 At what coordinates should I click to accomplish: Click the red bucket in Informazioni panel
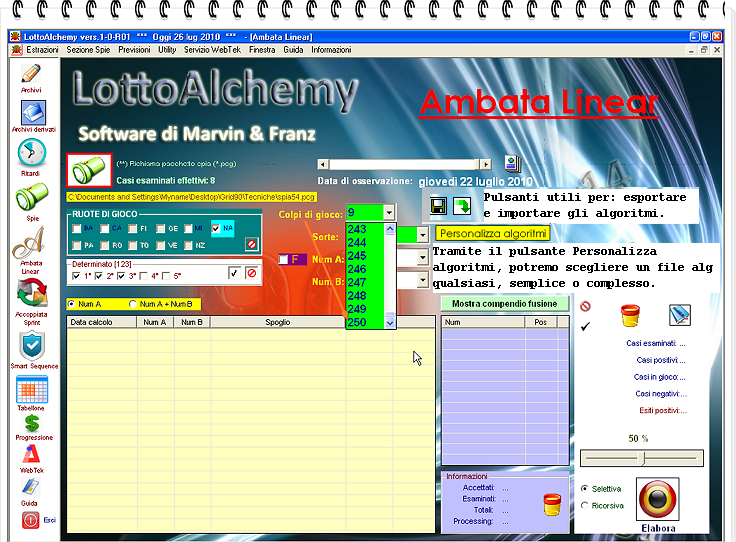[x=552, y=505]
